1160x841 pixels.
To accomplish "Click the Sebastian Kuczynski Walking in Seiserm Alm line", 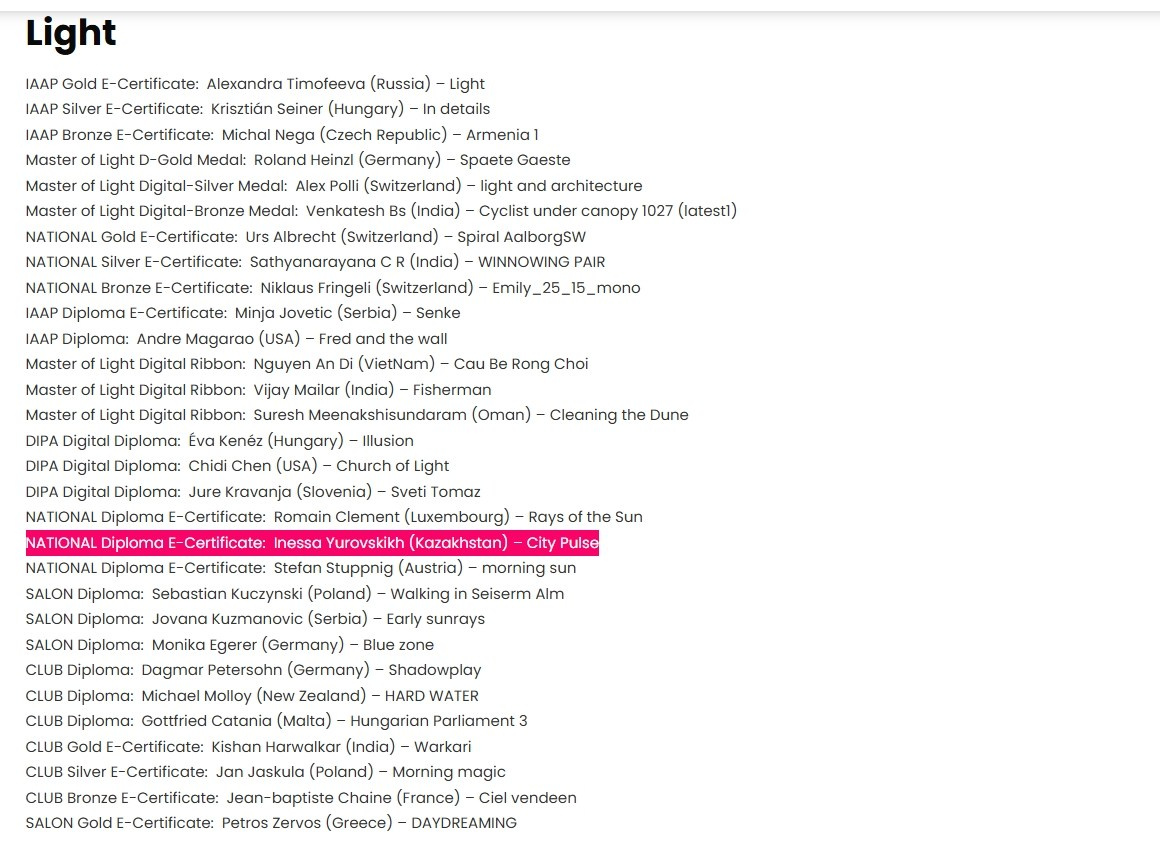I will tap(295, 594).
